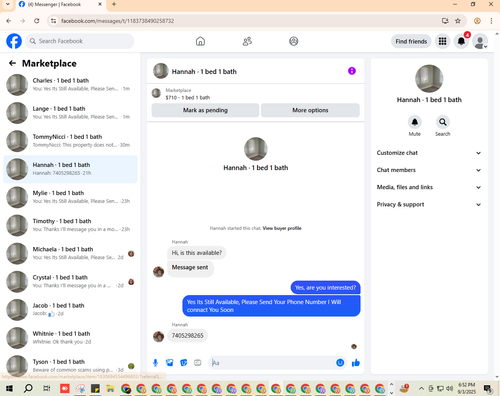
Task: Open the Friends icon in top navigation
Action: coord(247,41)
